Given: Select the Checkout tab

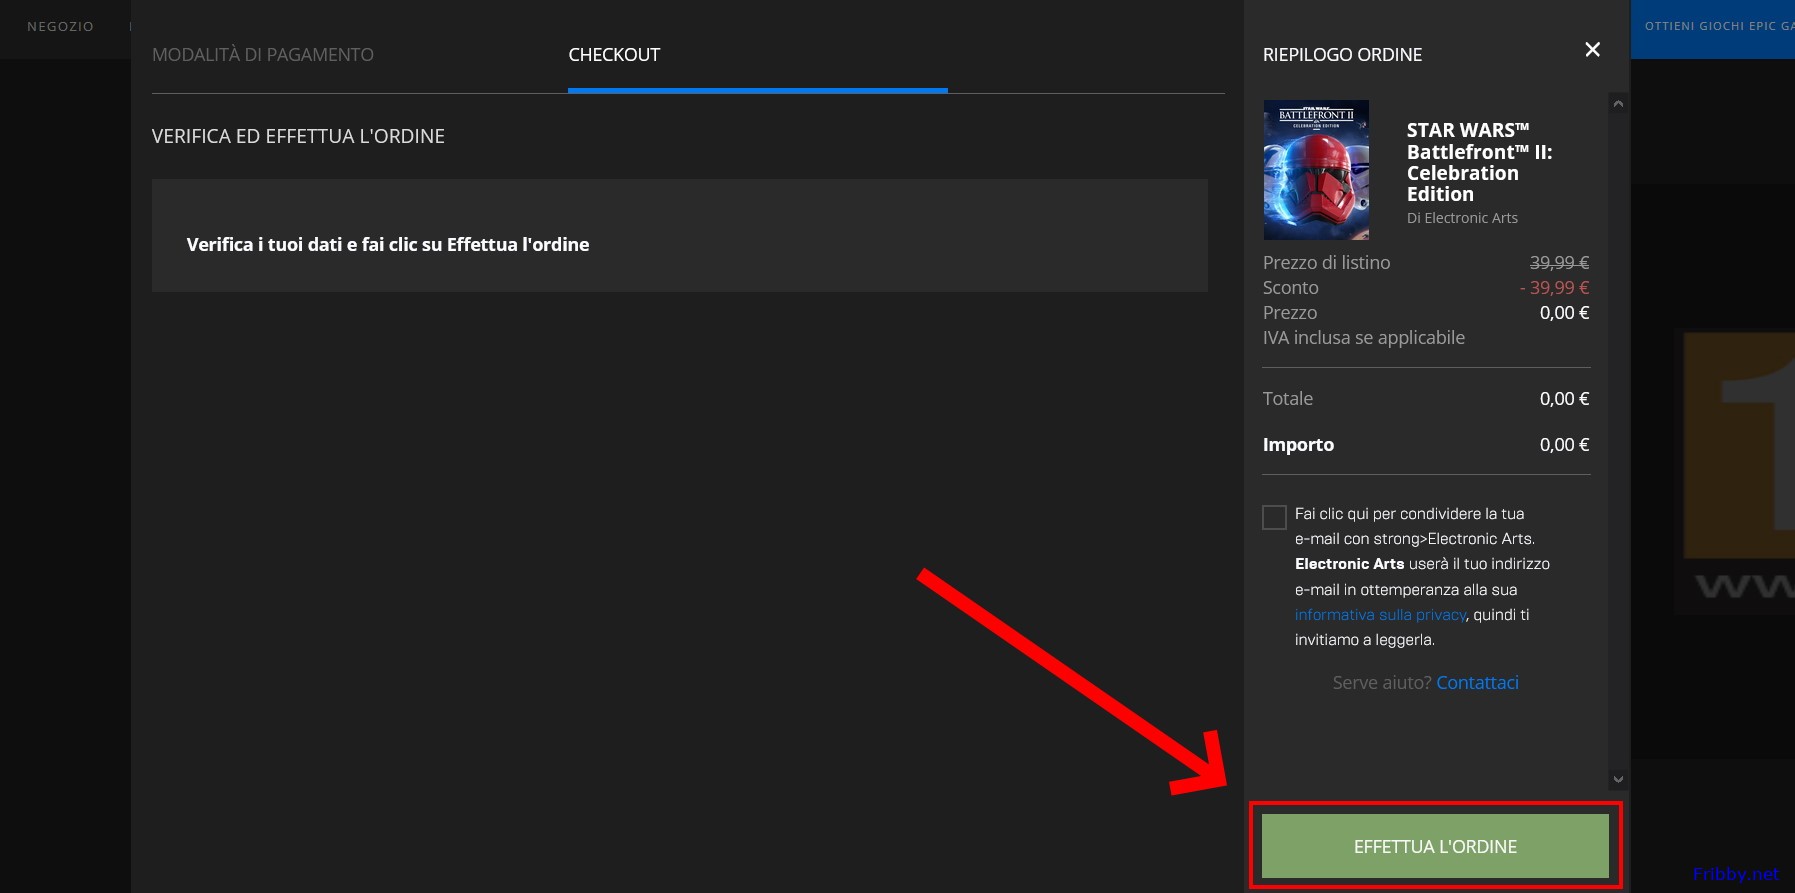Looking at the screenshot, I should point(614,55).
